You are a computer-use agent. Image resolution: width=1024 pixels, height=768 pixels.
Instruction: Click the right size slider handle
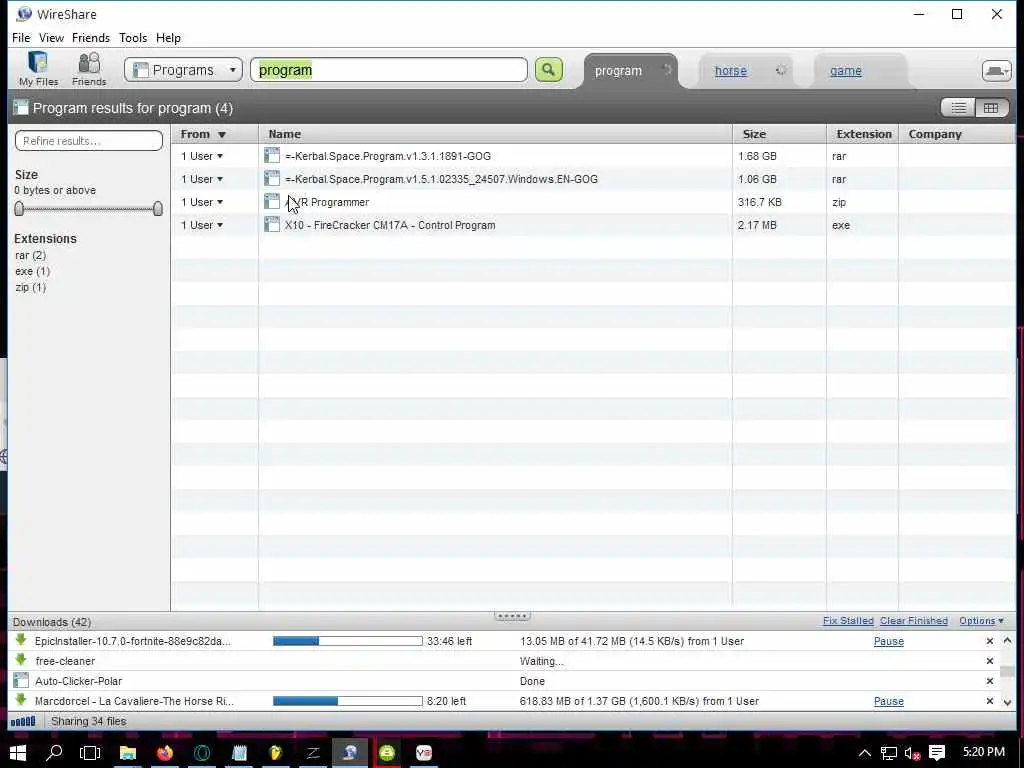click(157, 208)
